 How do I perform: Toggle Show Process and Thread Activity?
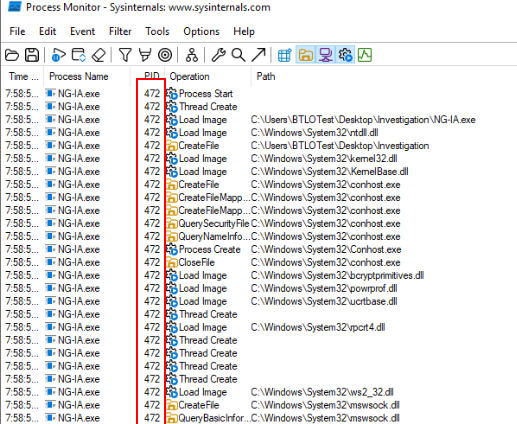pos(346,55)
